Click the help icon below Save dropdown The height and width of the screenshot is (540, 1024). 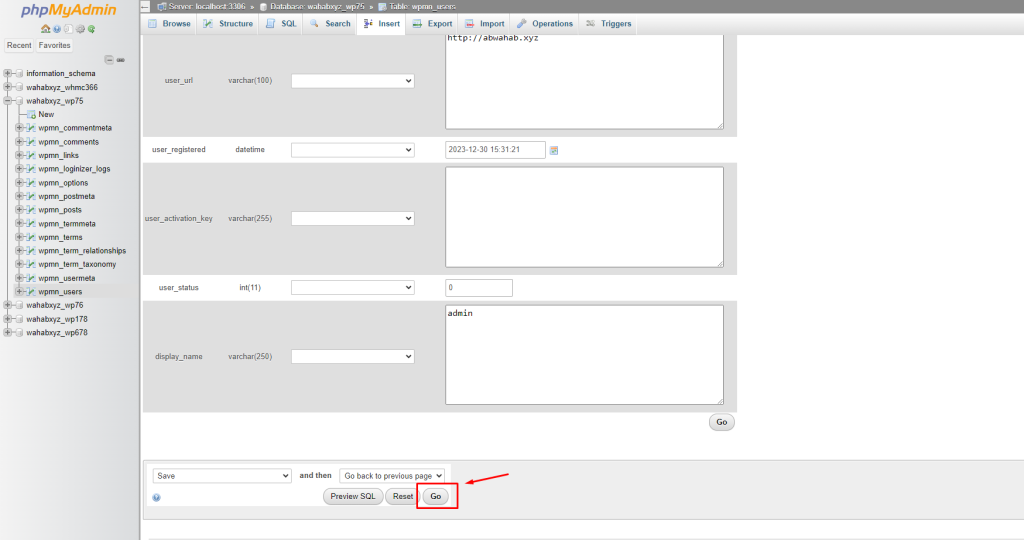pyautogui.click(x=157, y=497)
